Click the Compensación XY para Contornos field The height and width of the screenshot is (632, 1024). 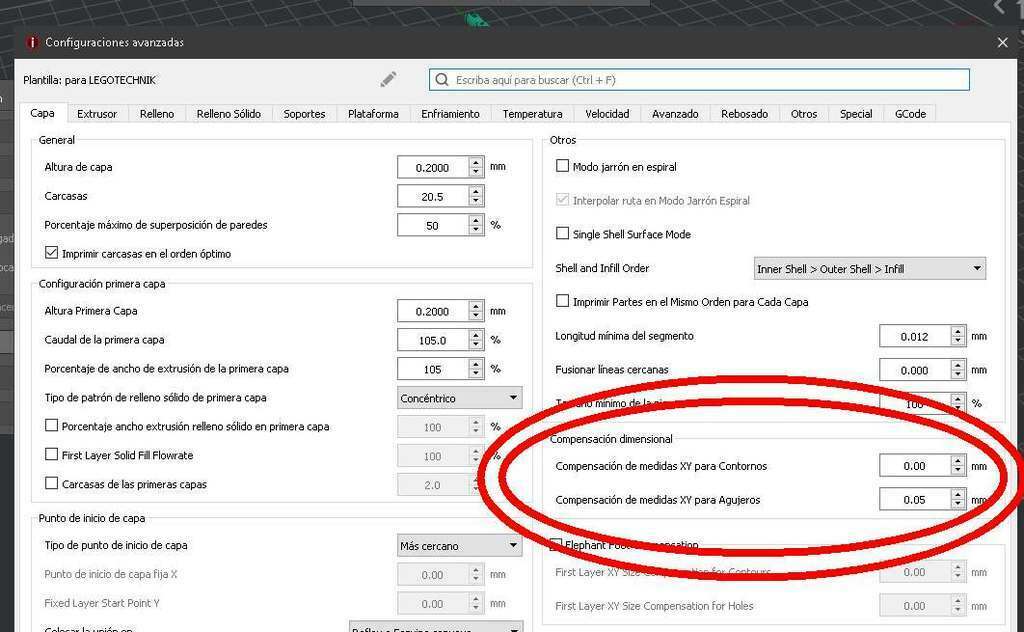click(913, 466)
